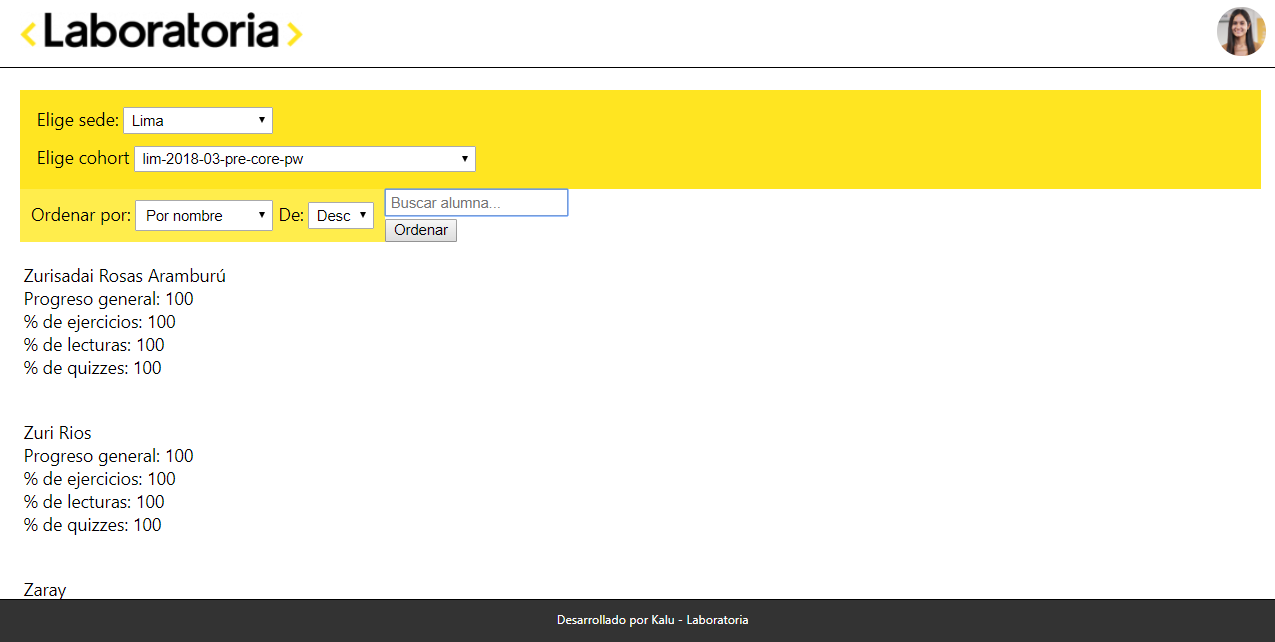Click Zurisadai's % de ejercicios line
The width and height of the screenshot is (1275, 642).
[x=100, y=322]
